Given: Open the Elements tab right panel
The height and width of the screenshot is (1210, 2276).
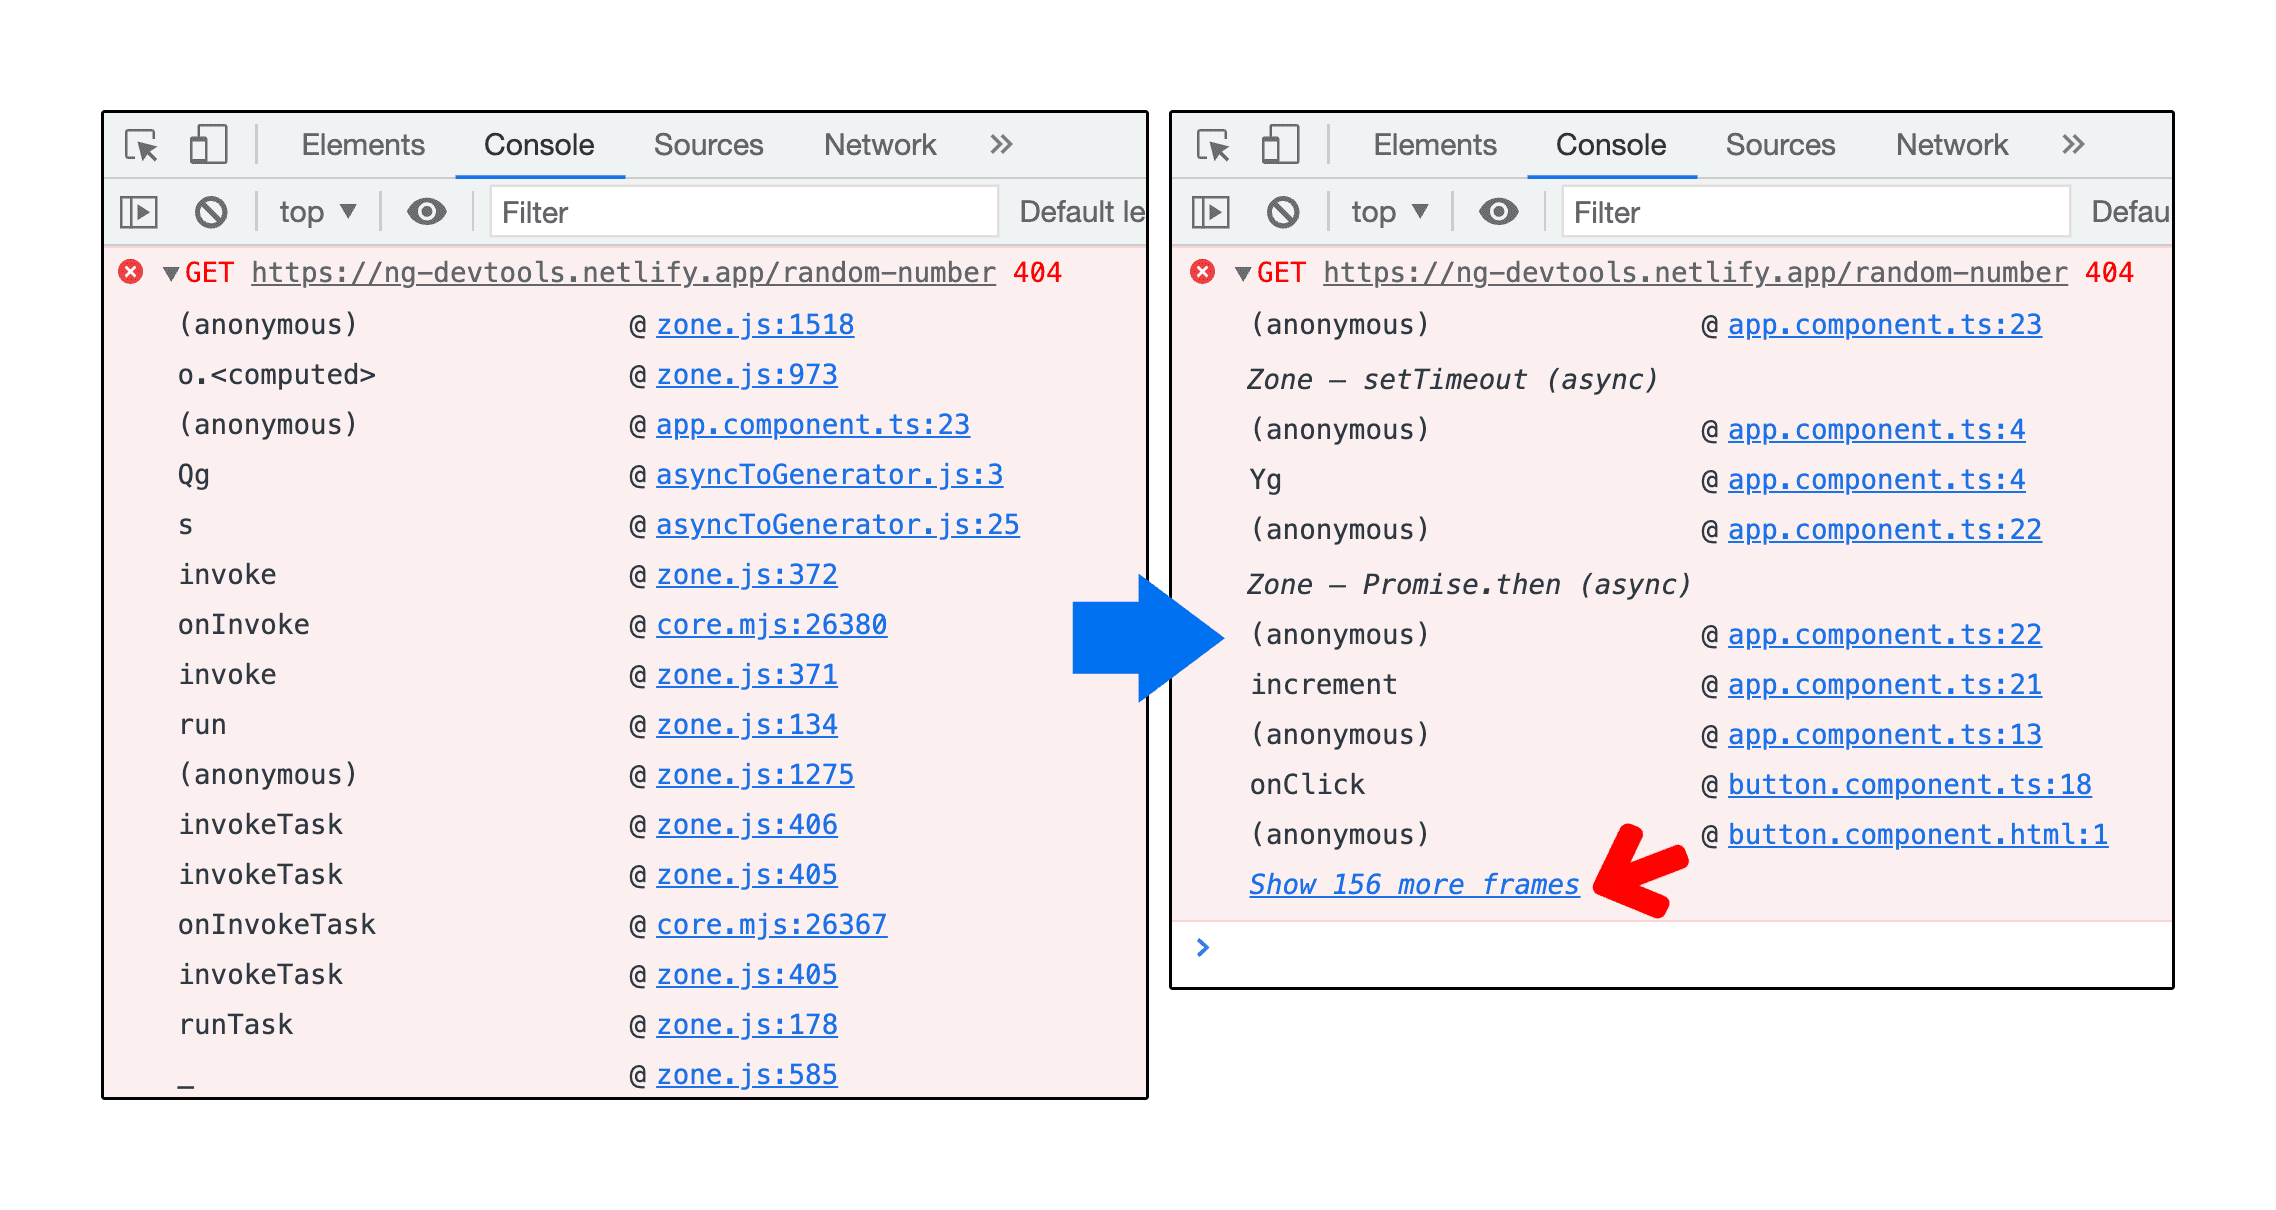Looking at the screenshot, I should coord(1432,143).
